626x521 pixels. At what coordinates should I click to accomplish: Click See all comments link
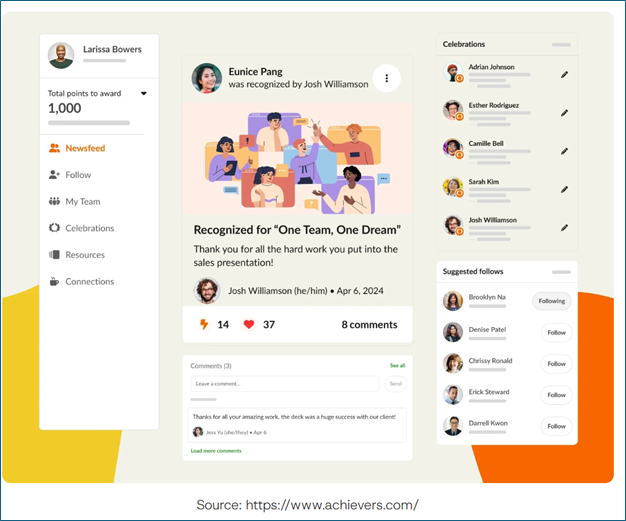[x=397, y=366]
